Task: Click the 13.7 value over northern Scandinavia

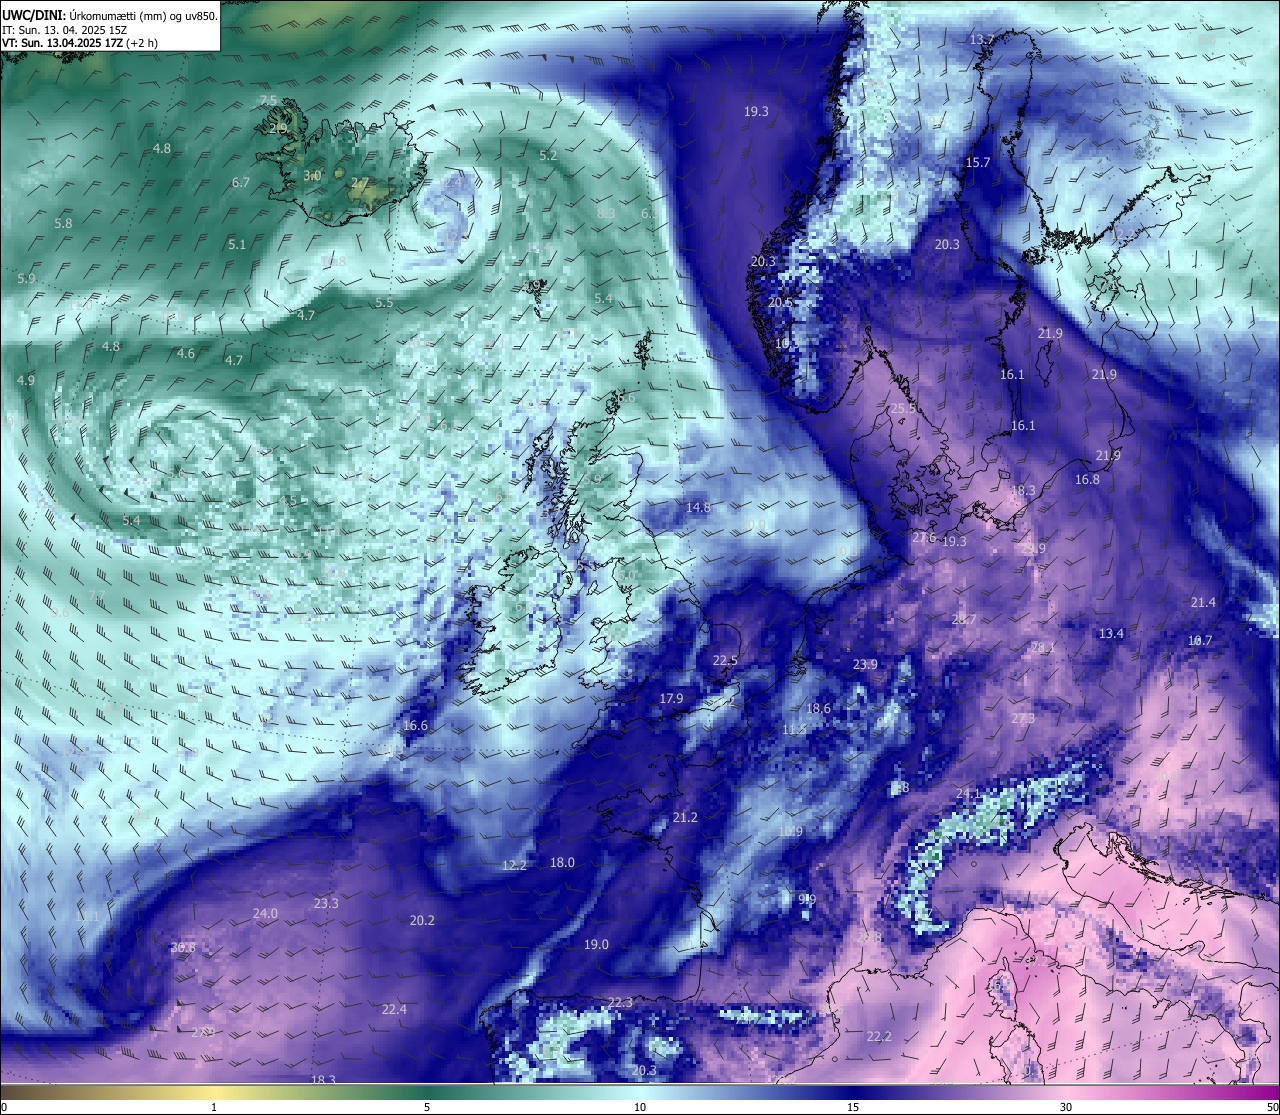Action: click(982, 40)
